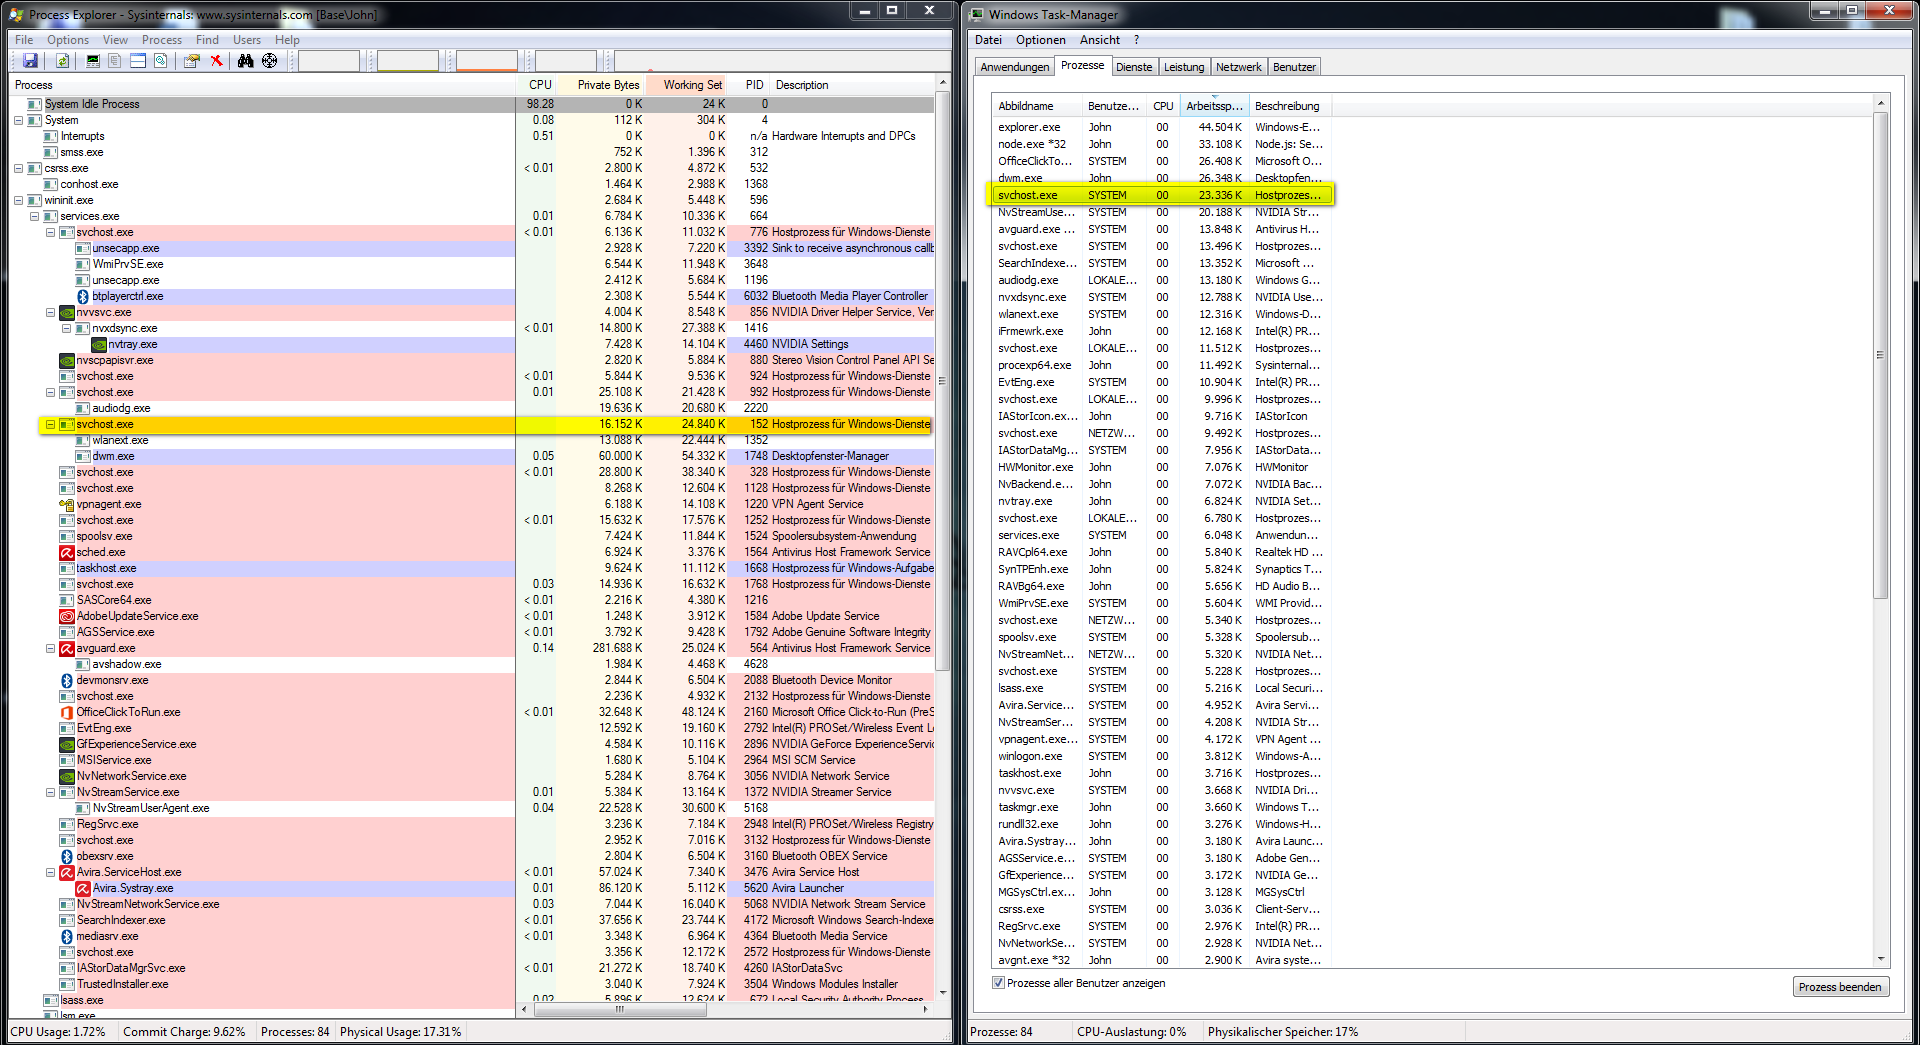Open the Process menu in Process Explorer
The image size is (1920, 1045).
point(162,40)
